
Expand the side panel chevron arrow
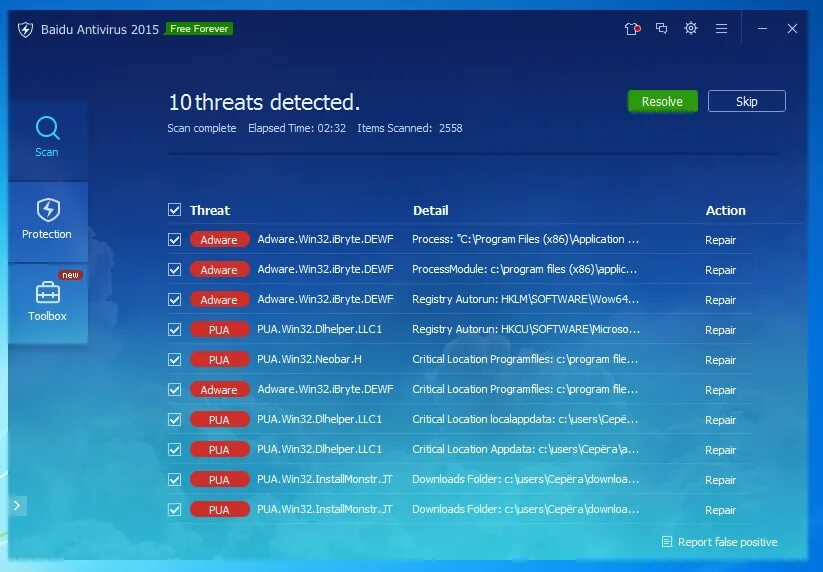pos(17,505)
